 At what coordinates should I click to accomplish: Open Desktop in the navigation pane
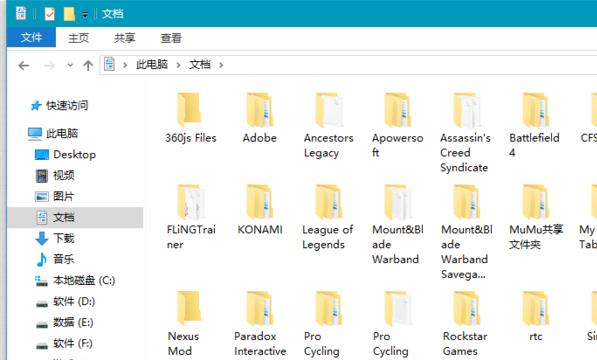(x=65, y=155)
